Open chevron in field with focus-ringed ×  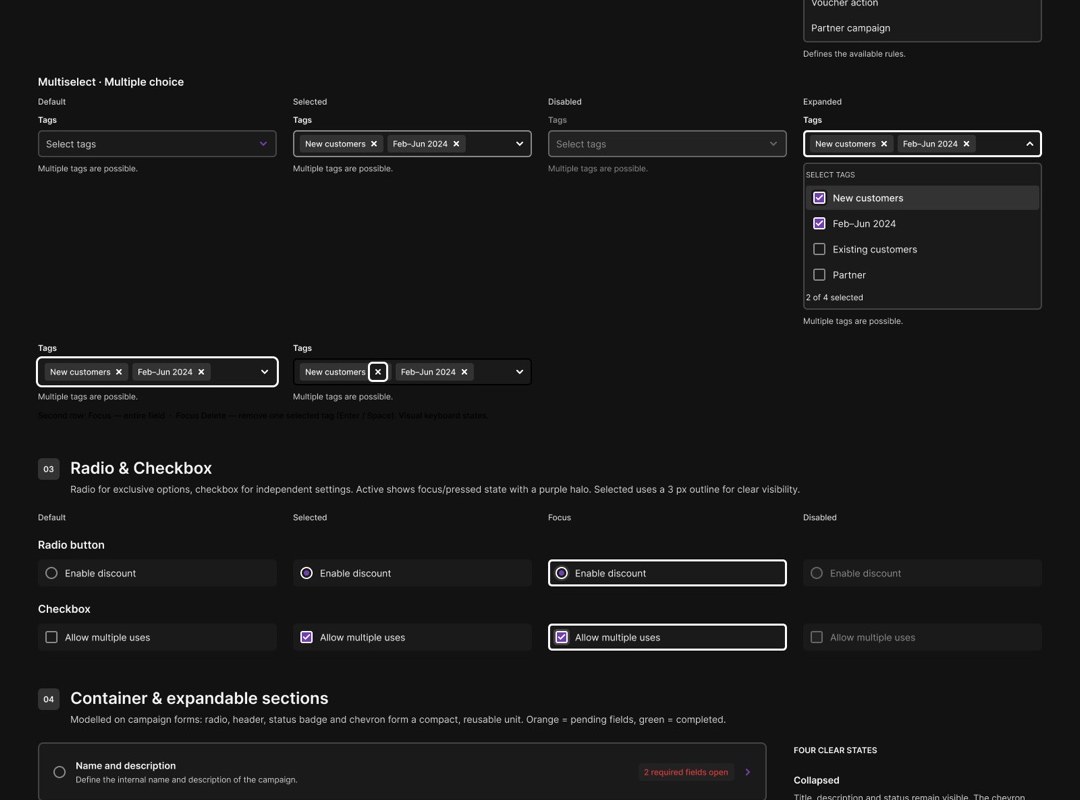click(x=519, y=372)
